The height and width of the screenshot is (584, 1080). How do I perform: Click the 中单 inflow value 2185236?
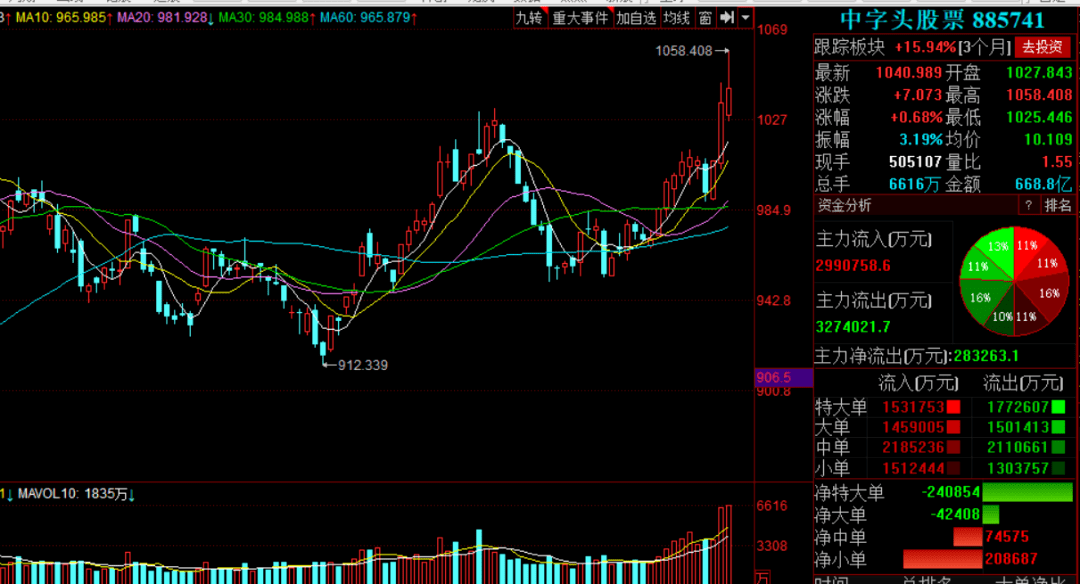[913, 448]
